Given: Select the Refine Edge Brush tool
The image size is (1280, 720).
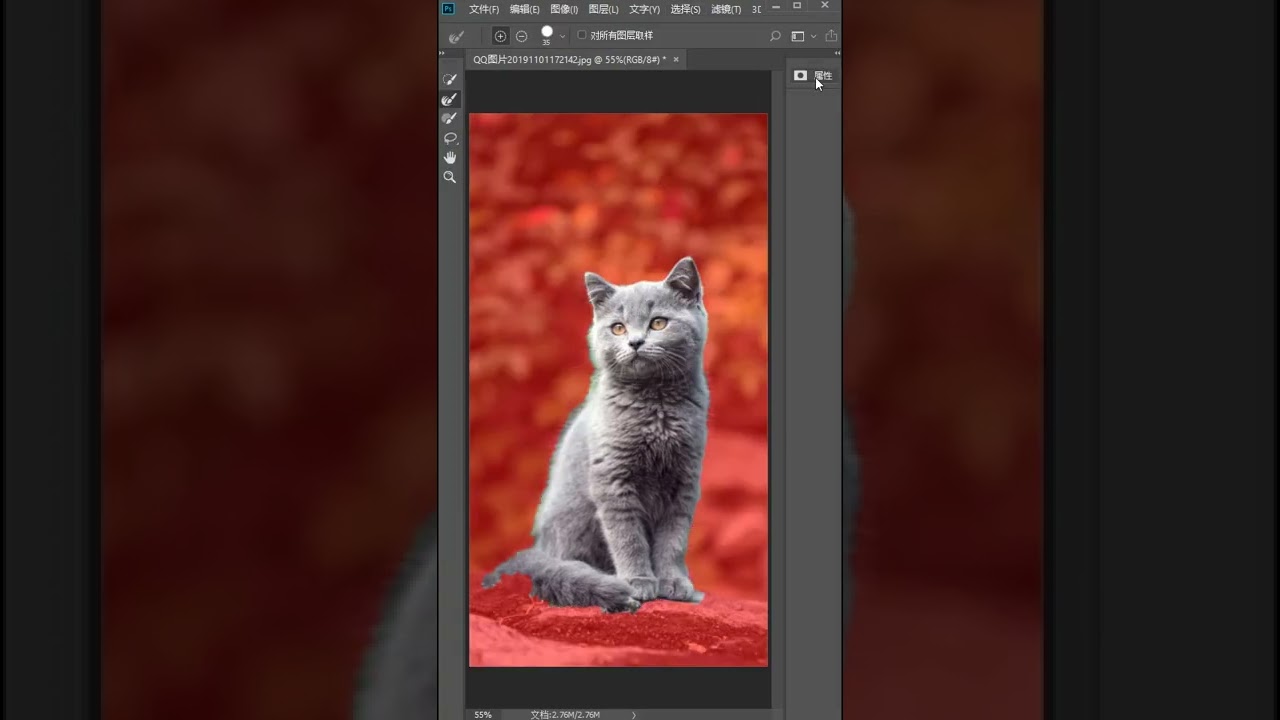Looking at the screenshot, I should coord(450,99).
